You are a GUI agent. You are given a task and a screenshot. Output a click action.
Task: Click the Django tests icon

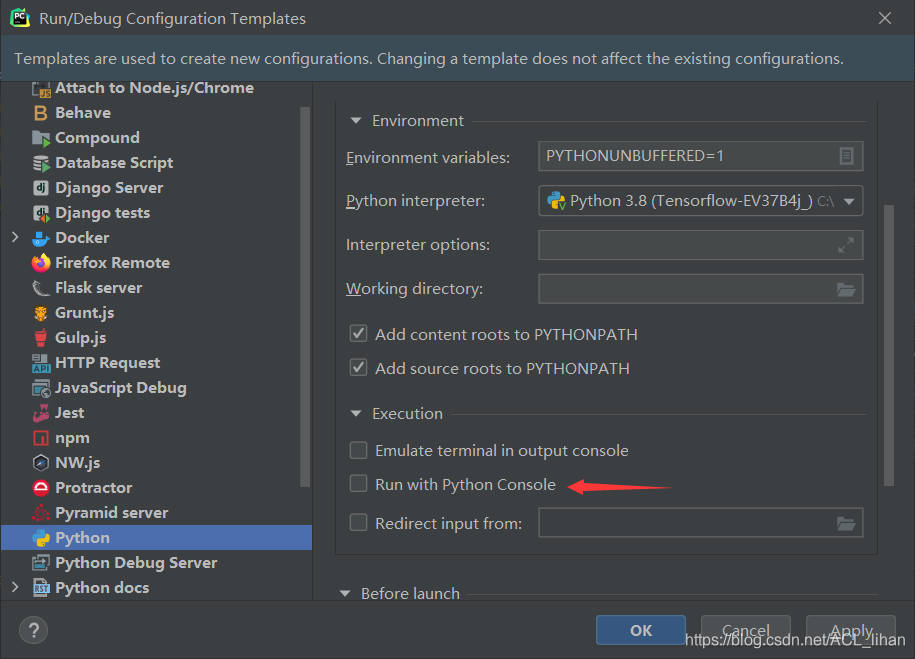pyautogui.click(x=41, y=213)
